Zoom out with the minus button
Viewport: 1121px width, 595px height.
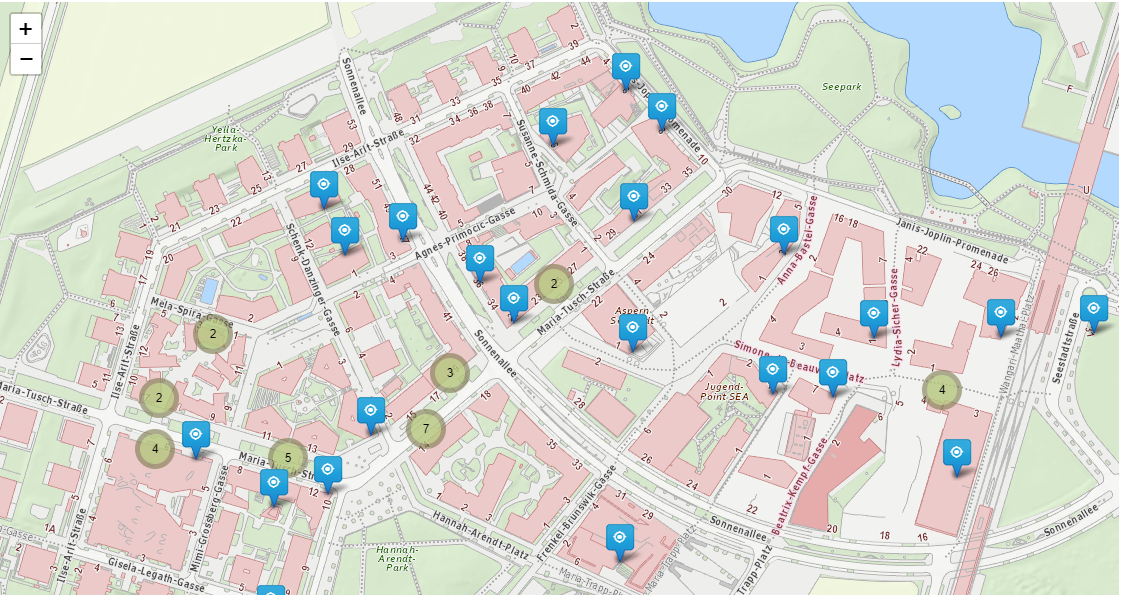click(x=25, y=59)
